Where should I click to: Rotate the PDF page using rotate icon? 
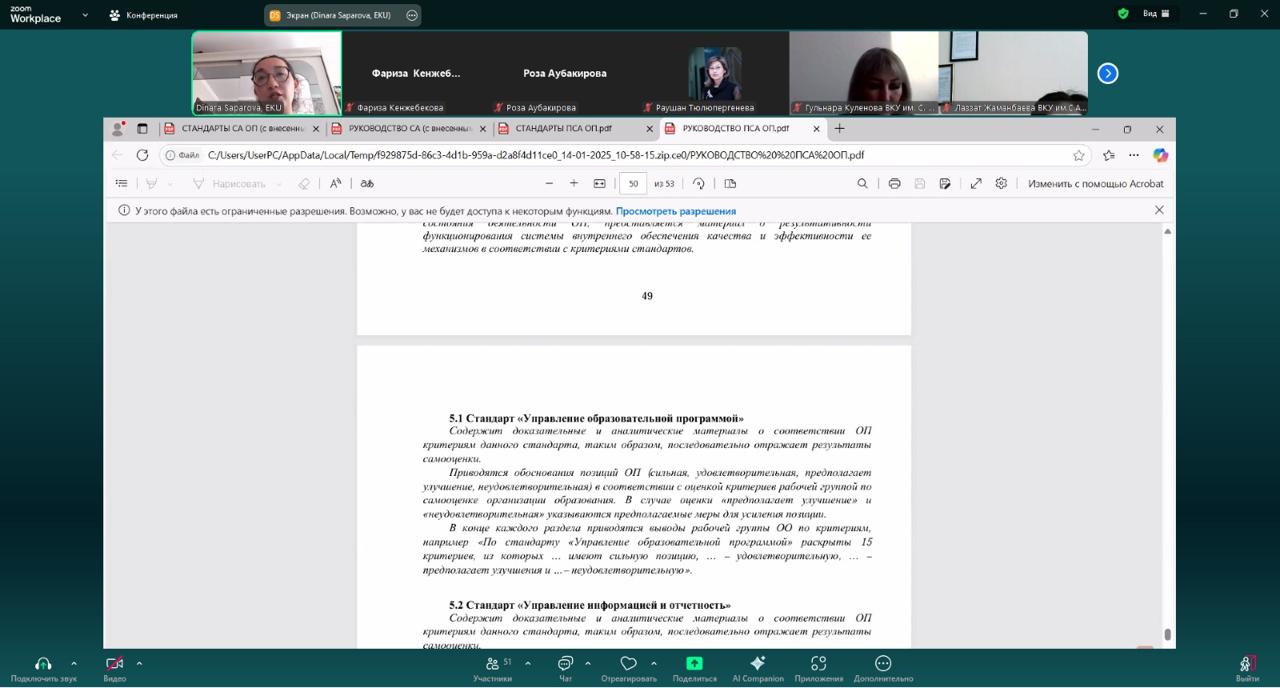pos(699,184)
